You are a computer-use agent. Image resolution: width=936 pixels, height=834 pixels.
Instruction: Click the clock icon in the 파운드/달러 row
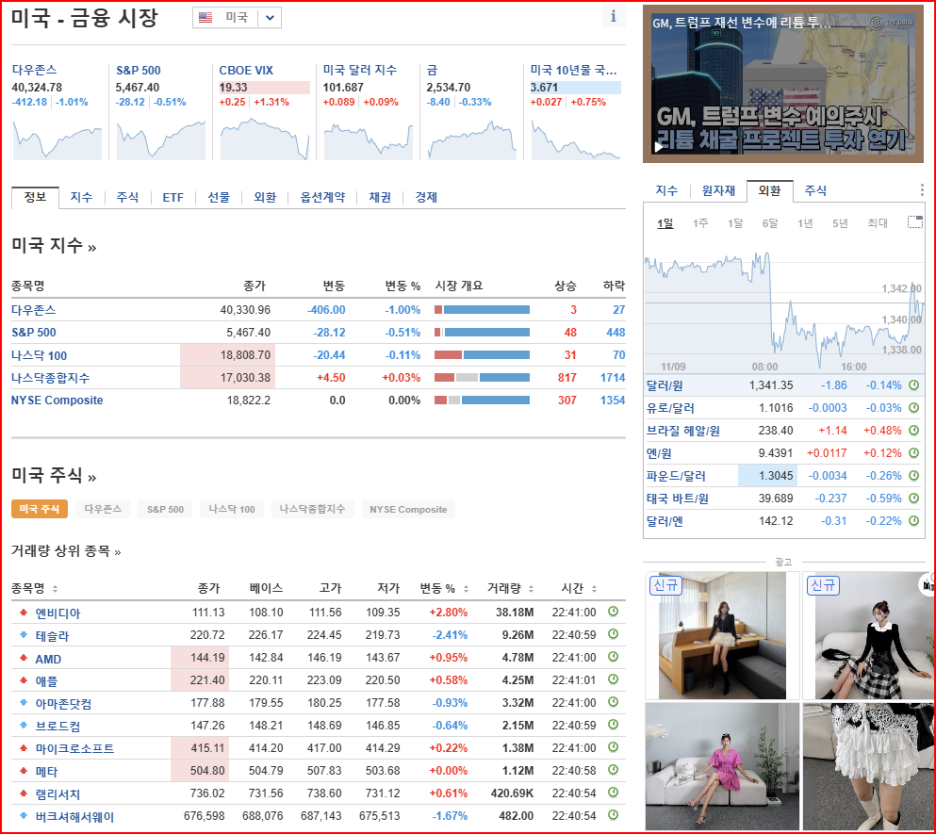click(914, 476)
